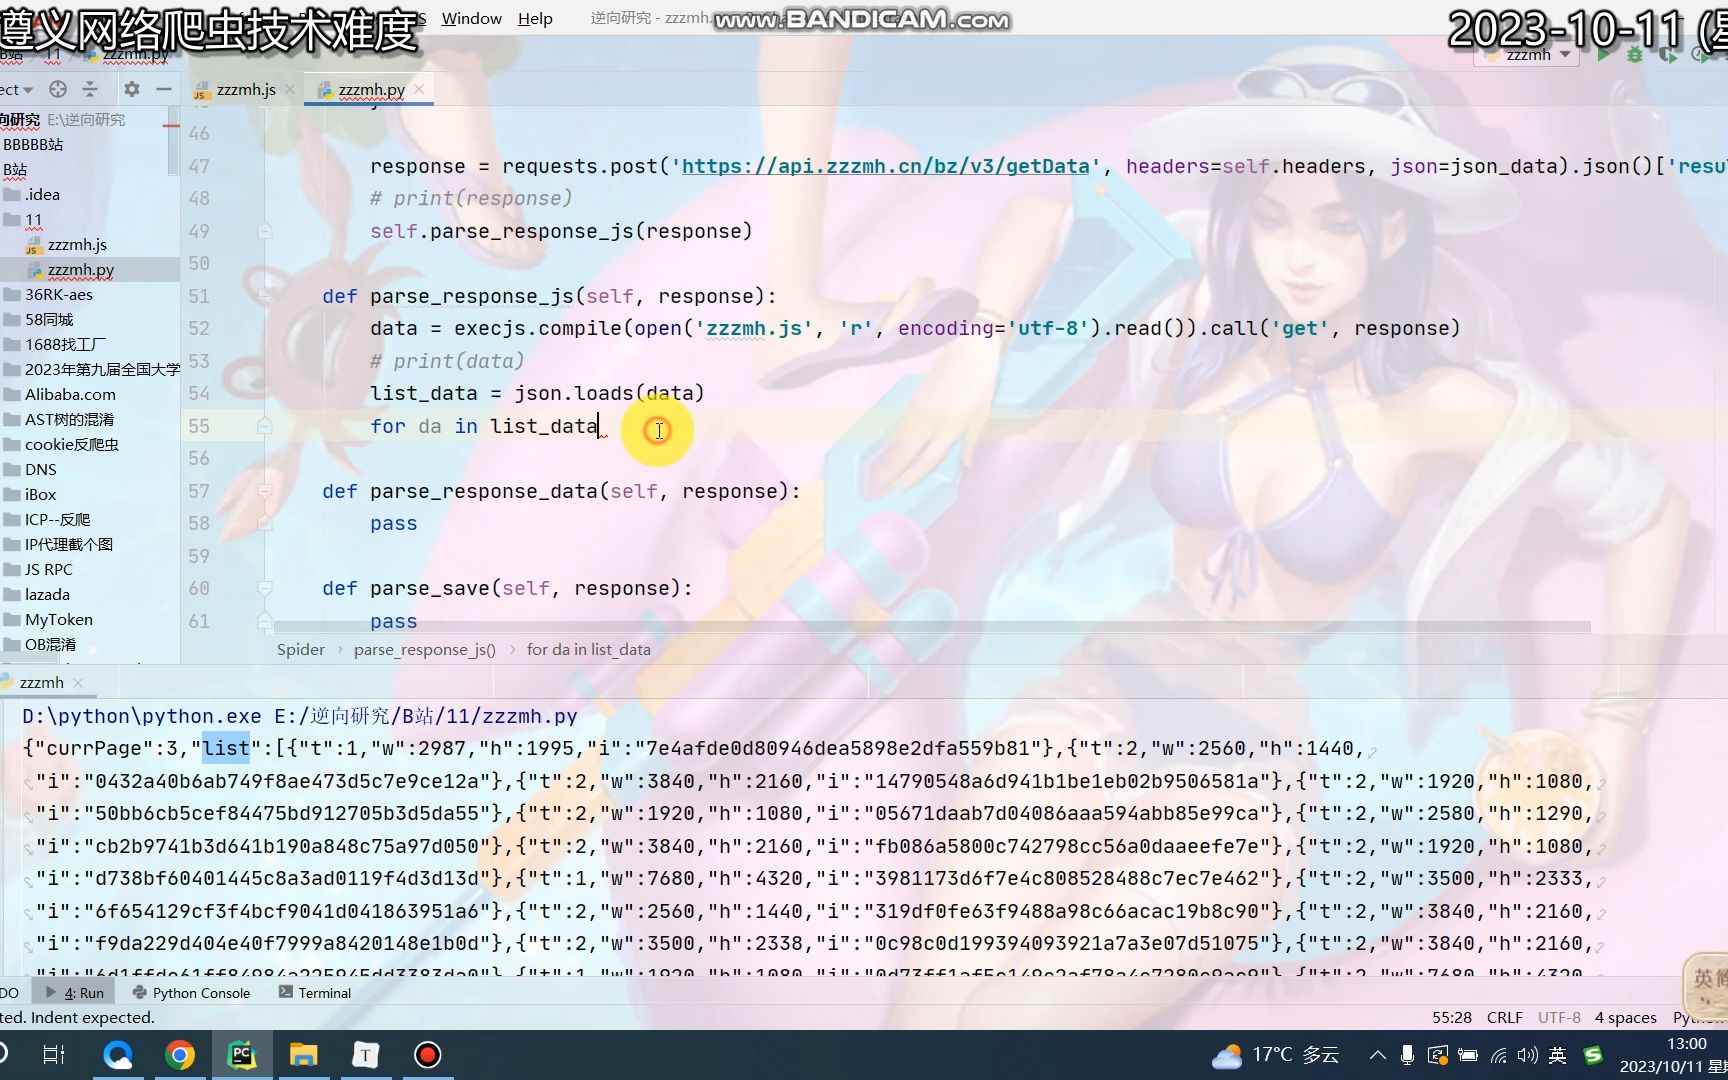Open File Explorer from the taskbar
This screenshot has width=1728, height=1080.
click(304, 1055)
